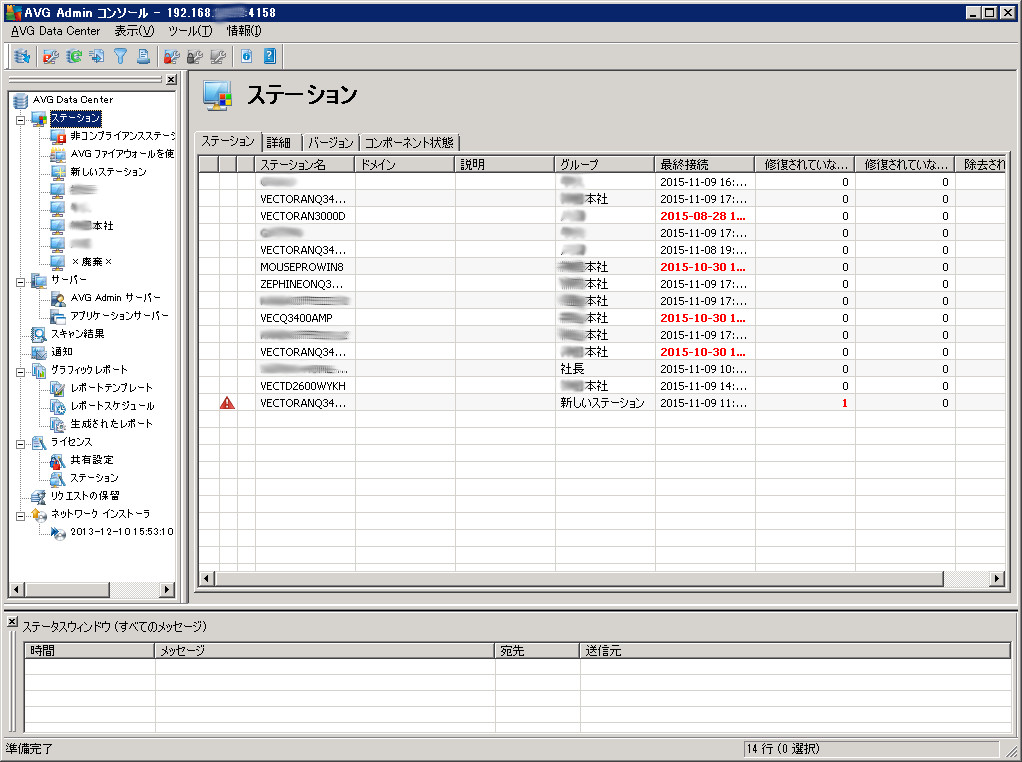The image size is (1022, 762).
Task: Select 共有設定 under ライセンス
Action: [x=92, y=460]
